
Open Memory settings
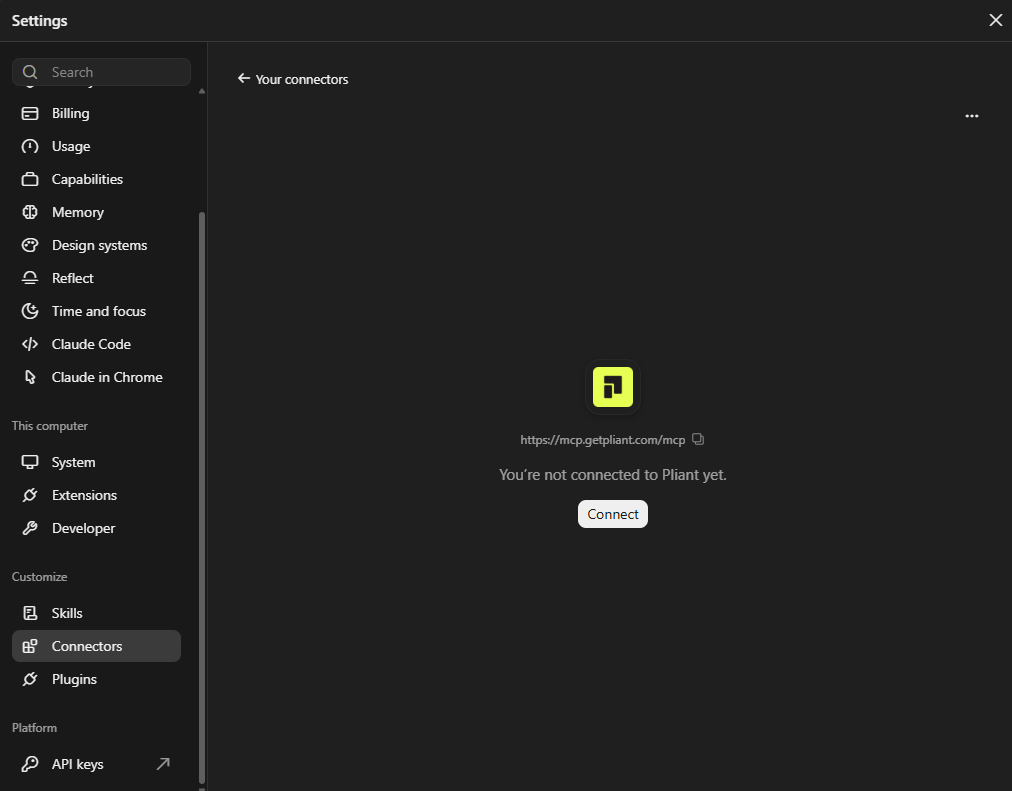coord(96,212)
